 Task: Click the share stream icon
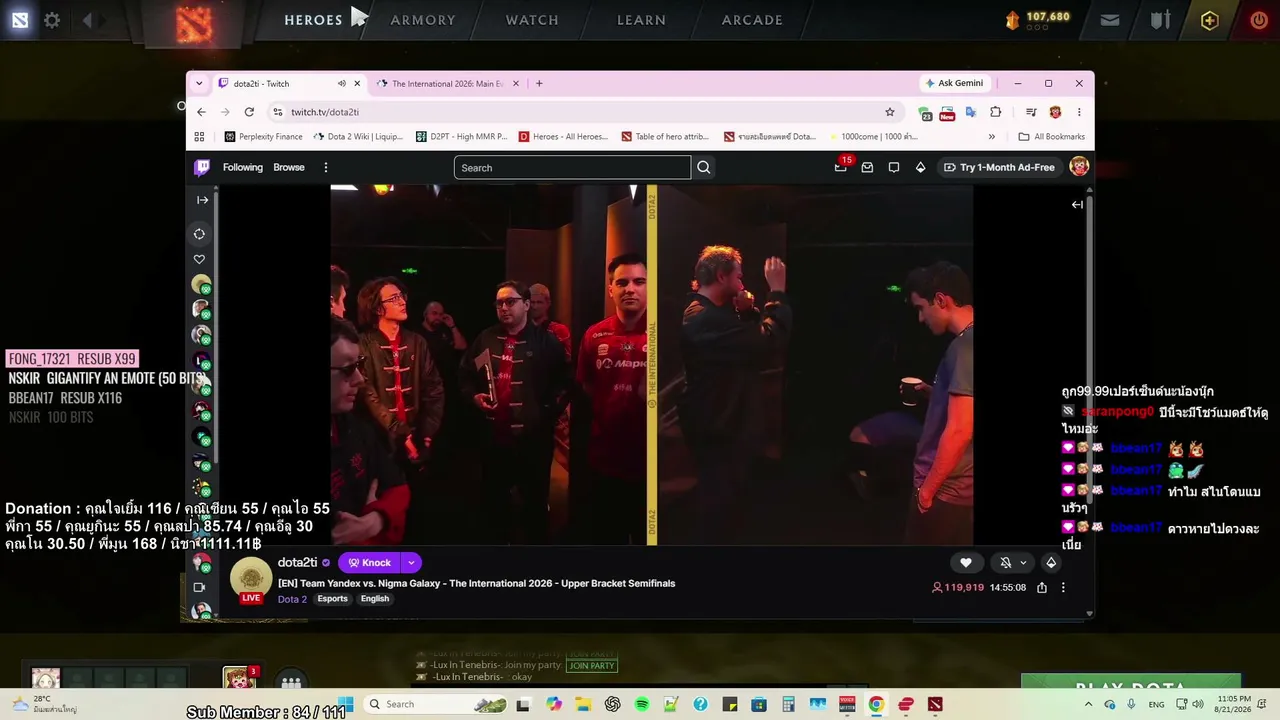click(1042, 587)
